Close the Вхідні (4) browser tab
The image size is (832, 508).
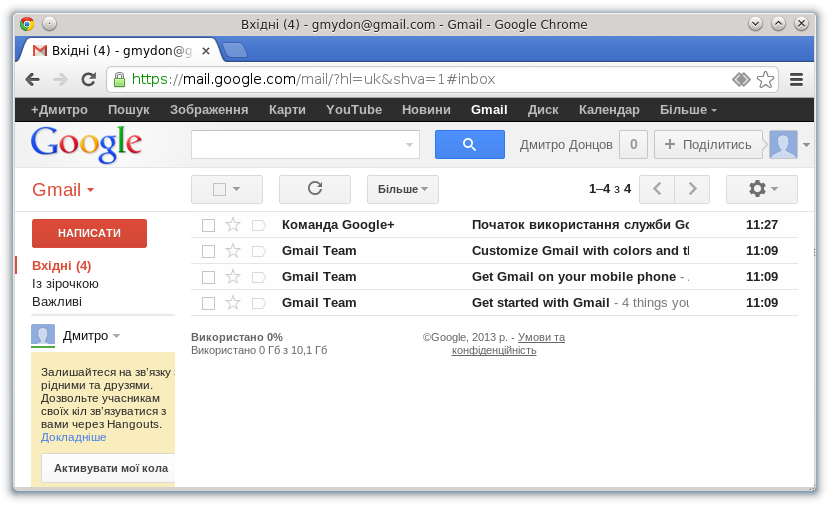206,51
